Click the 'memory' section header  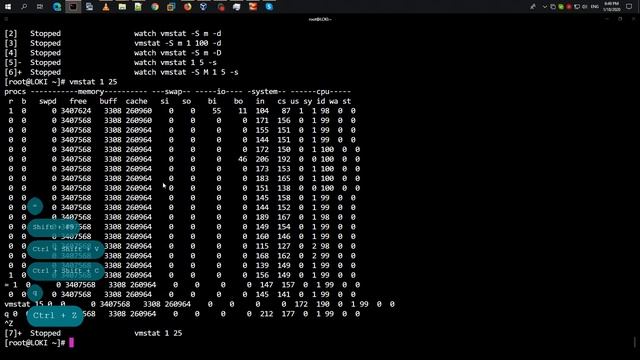[91, 91]
